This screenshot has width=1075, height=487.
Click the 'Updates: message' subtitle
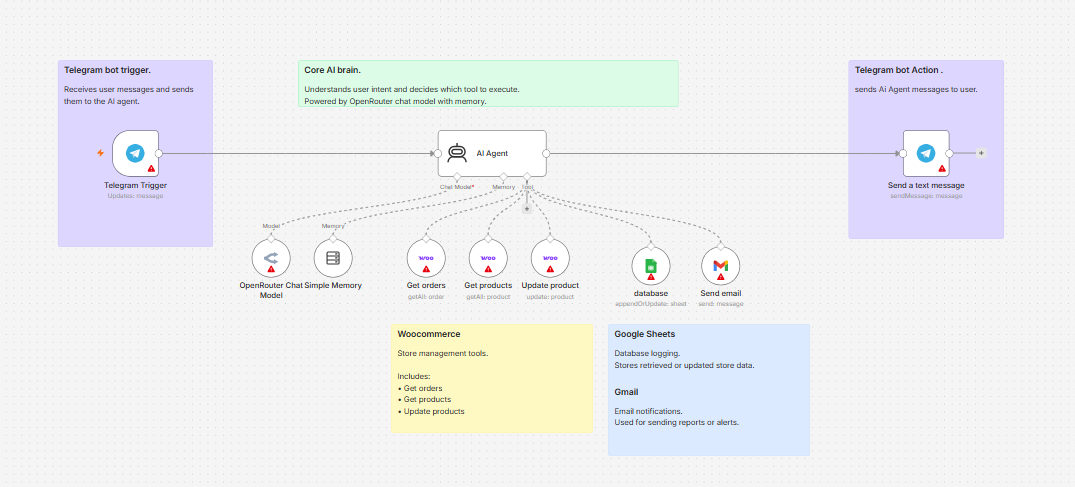point(136,195)
